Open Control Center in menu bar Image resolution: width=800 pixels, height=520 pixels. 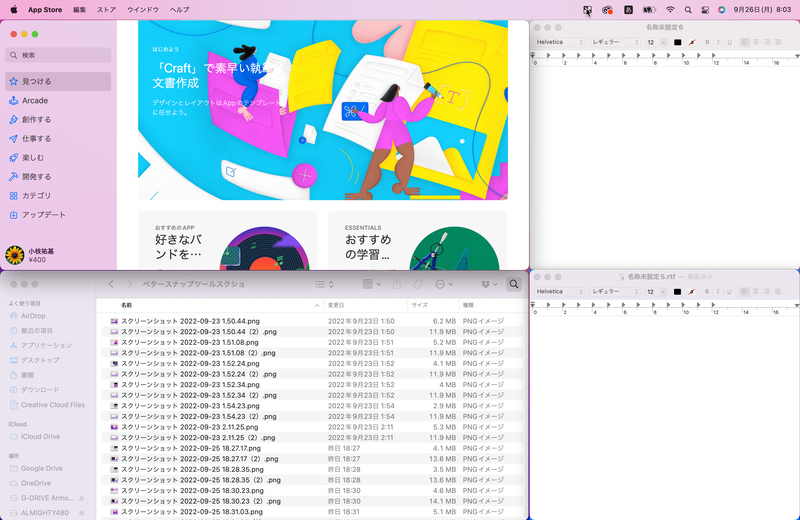coord(705,10)
